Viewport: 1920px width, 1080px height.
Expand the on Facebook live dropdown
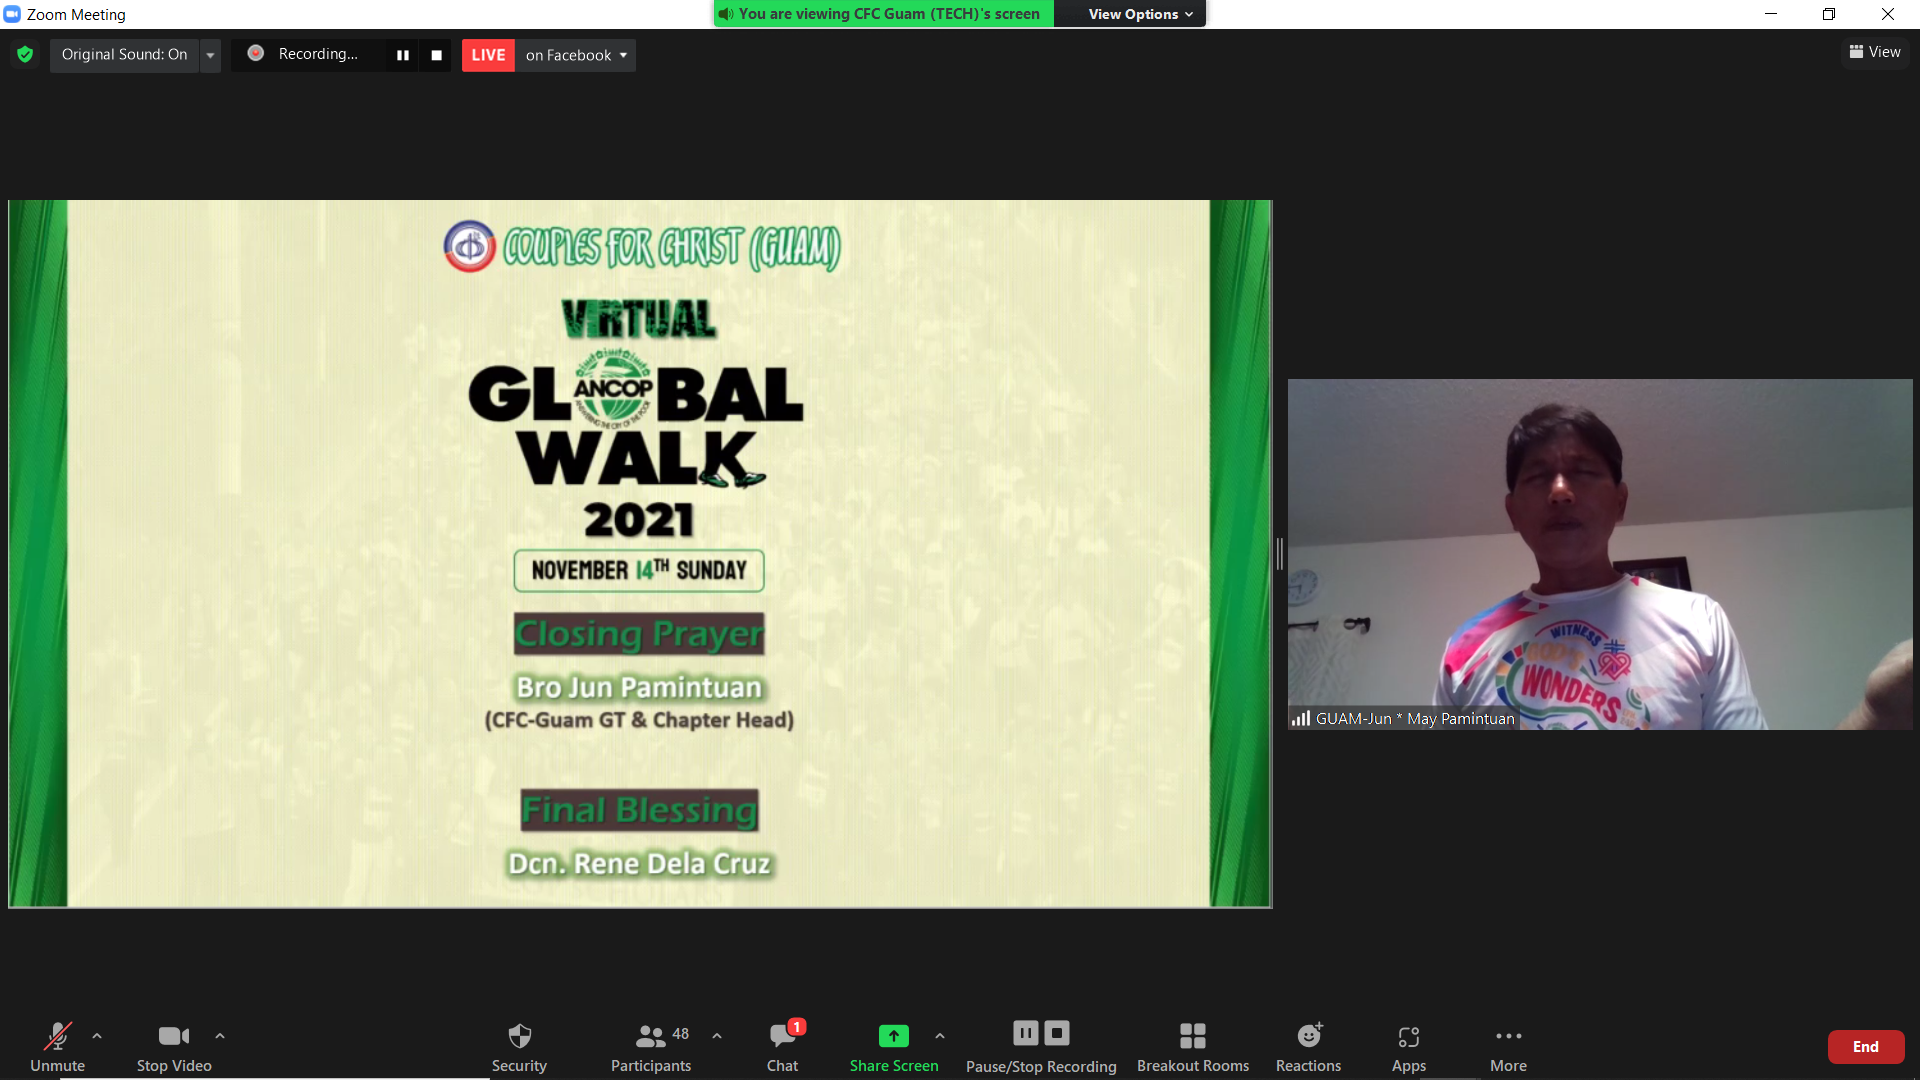click(x=576, y=55)
